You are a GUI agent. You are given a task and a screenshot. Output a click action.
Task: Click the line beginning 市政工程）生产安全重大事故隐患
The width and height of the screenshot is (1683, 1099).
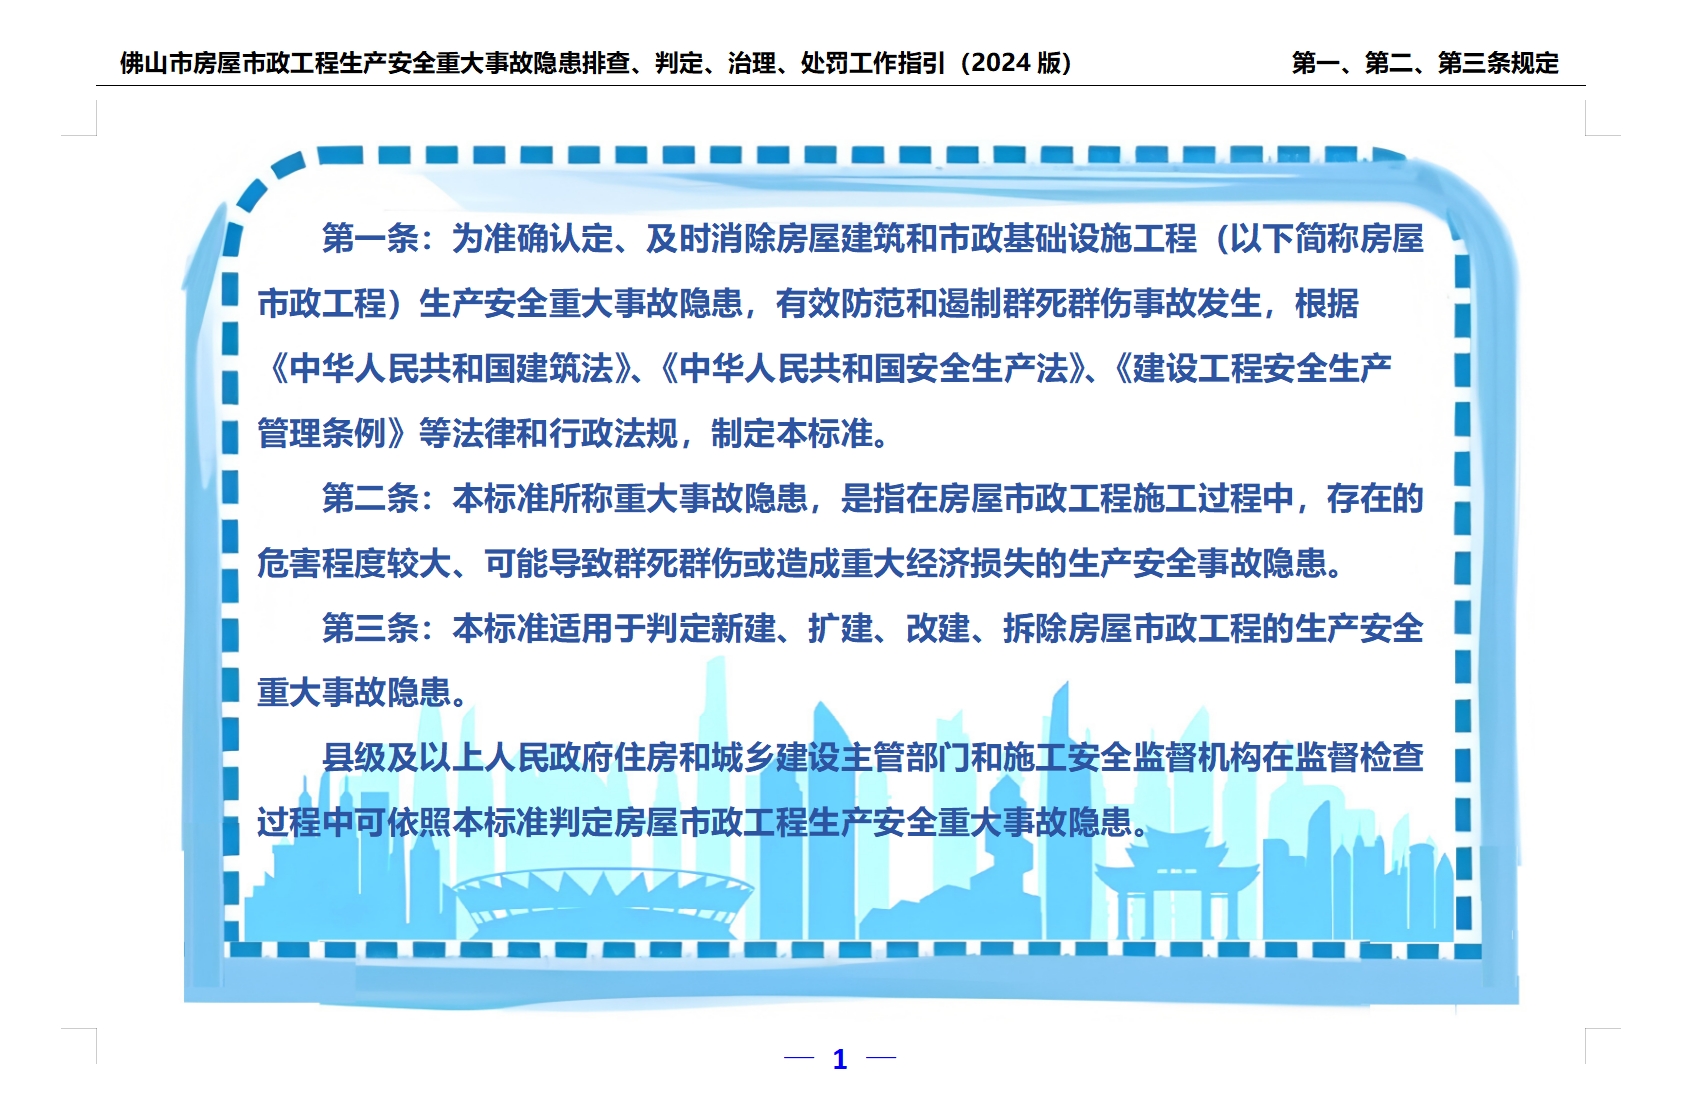point(808,303)
